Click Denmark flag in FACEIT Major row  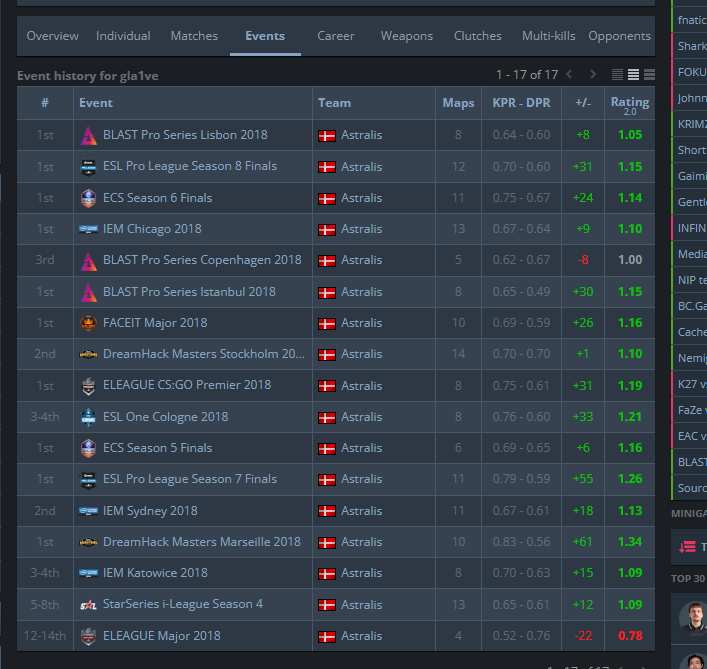(327, 324)
